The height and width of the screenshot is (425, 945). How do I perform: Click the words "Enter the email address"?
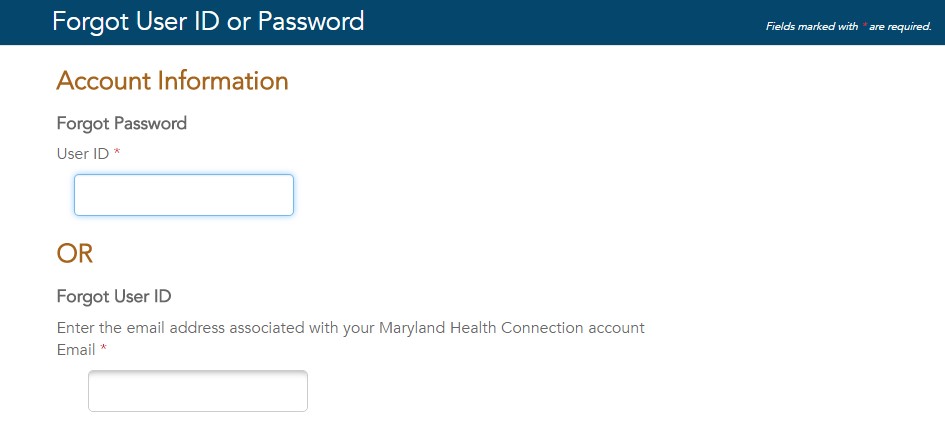click(x=142, y=328)
